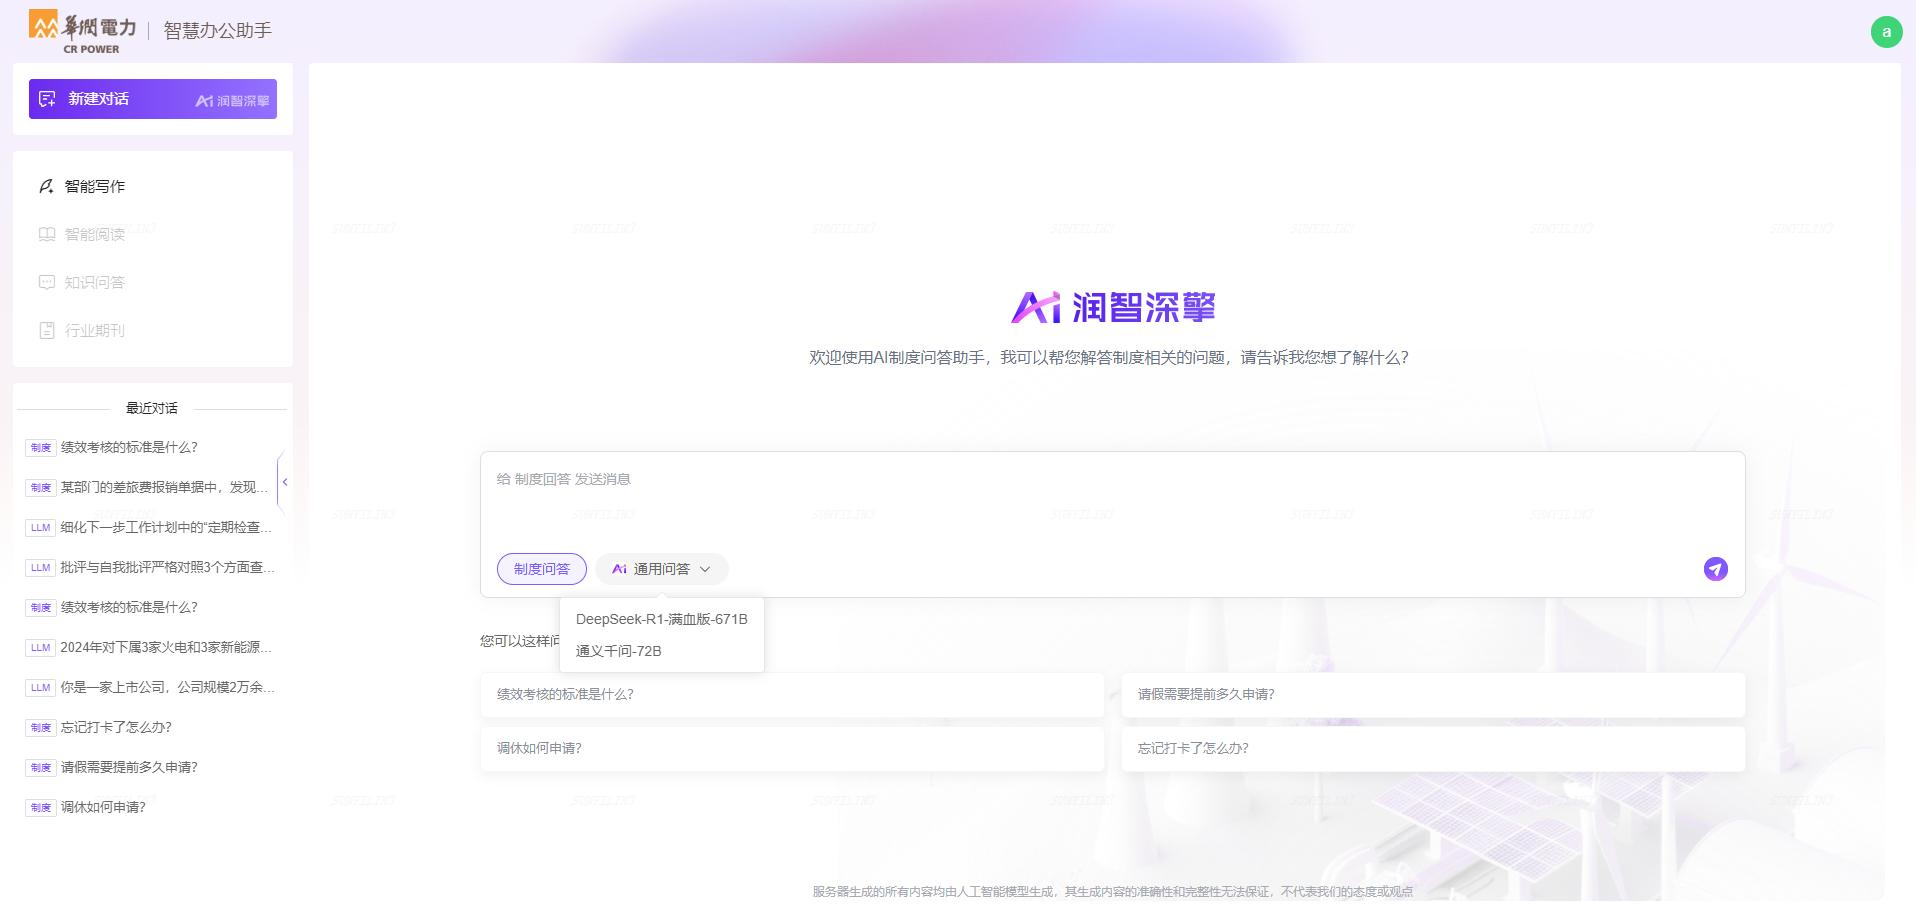Toggle the 制度问答 mode pill
This screenshot has width=1916, height=924.
coord(541,569)
